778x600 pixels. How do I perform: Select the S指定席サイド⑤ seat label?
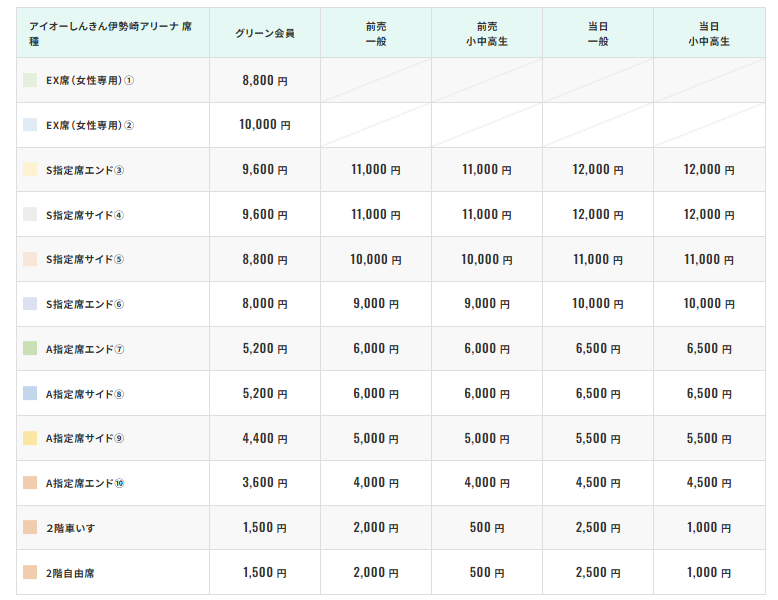tap(85, 259)
